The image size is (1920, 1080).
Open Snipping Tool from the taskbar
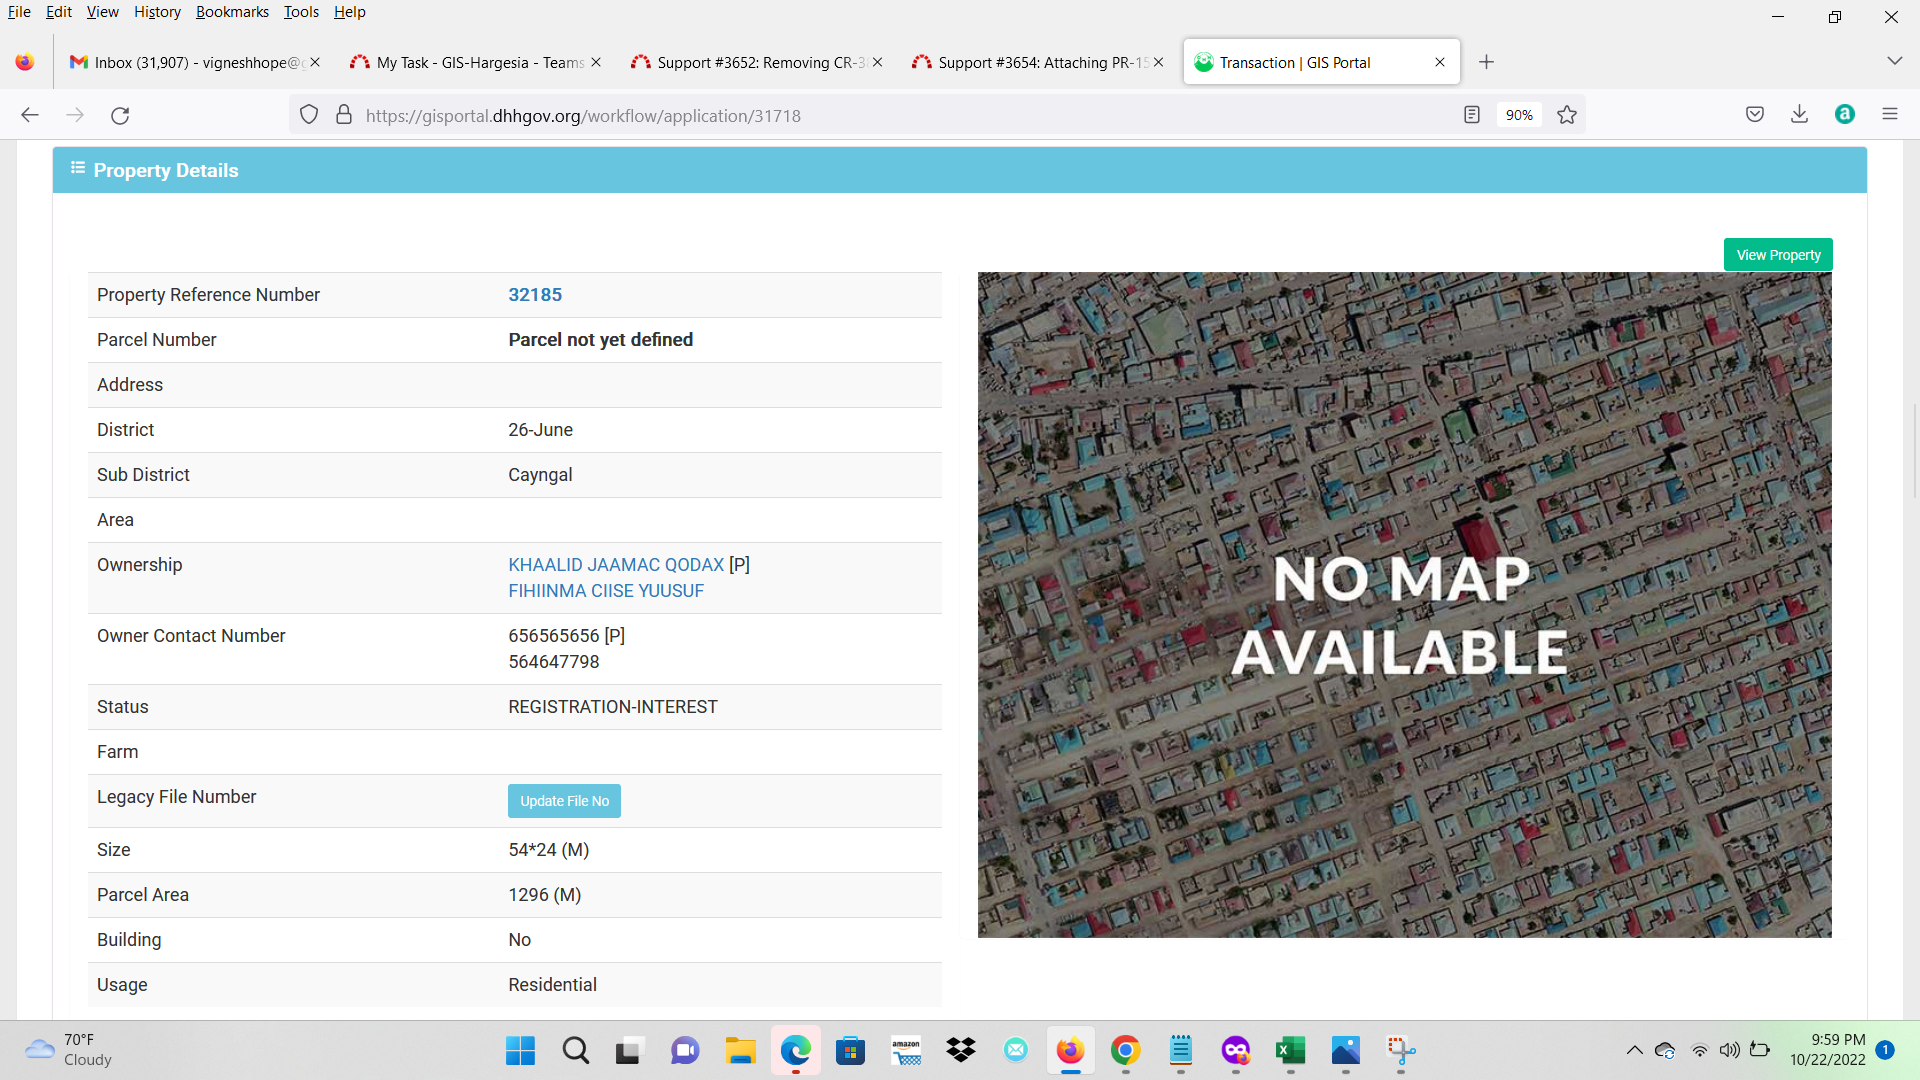(x=1401, y=1050)
